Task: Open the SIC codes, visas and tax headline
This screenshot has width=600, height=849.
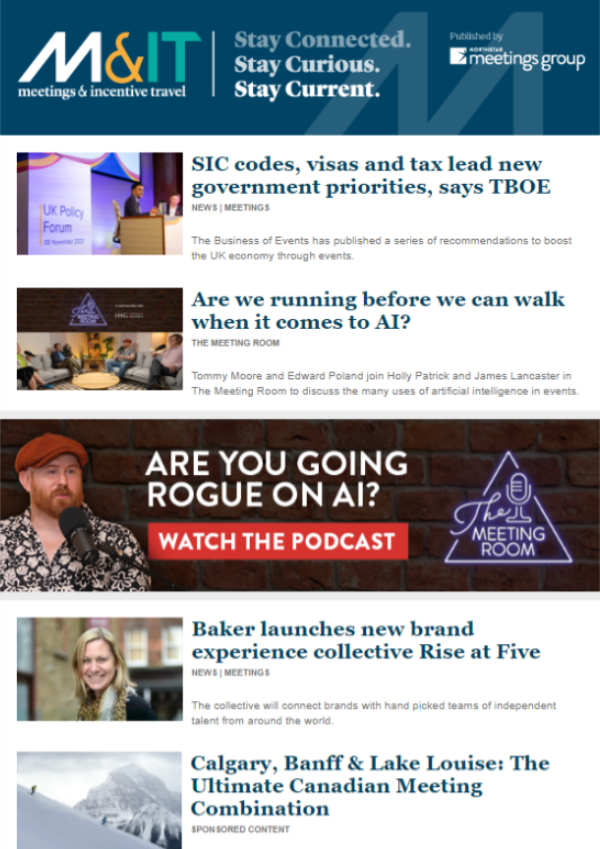Action: coord(371,175)
